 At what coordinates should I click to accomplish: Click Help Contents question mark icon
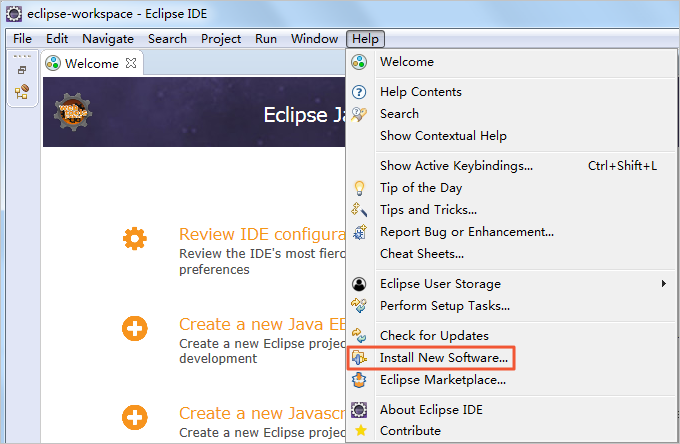(360, 92)
